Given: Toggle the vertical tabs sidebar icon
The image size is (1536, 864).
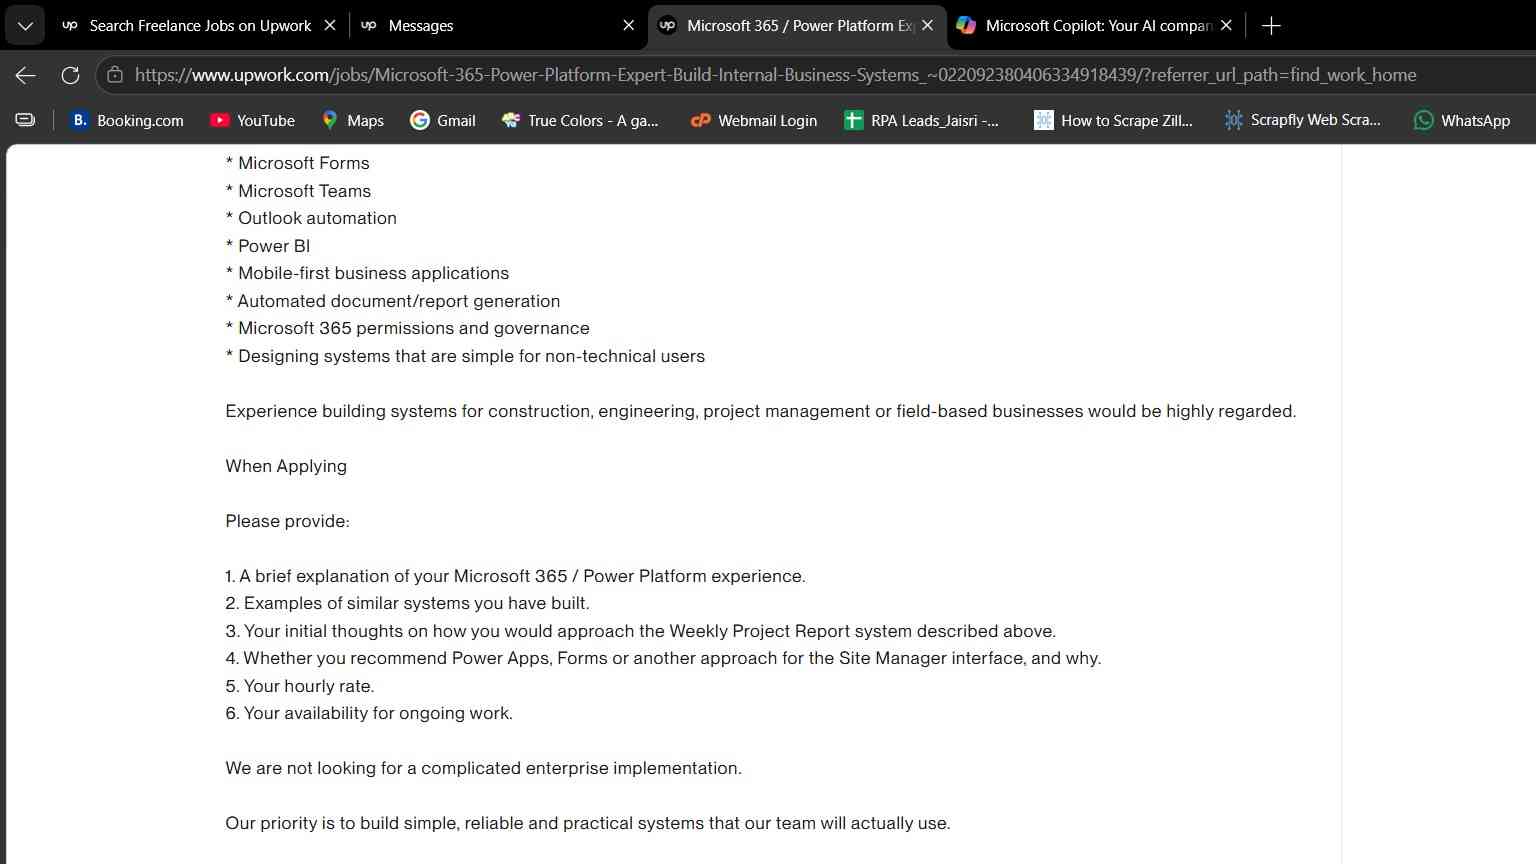Looking at the screenshot, I should [x=25, y=120].
